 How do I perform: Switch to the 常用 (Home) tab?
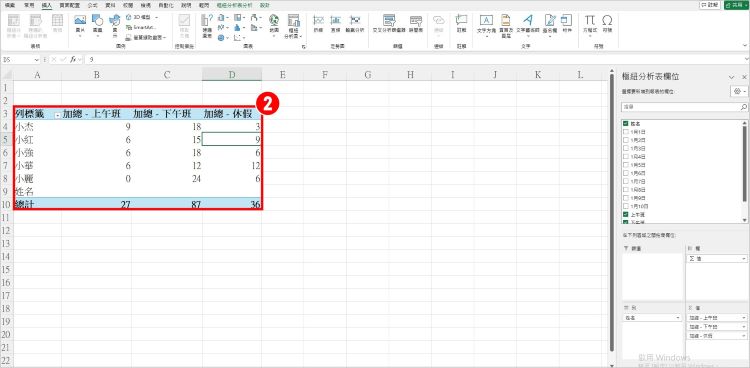[29, 5]
